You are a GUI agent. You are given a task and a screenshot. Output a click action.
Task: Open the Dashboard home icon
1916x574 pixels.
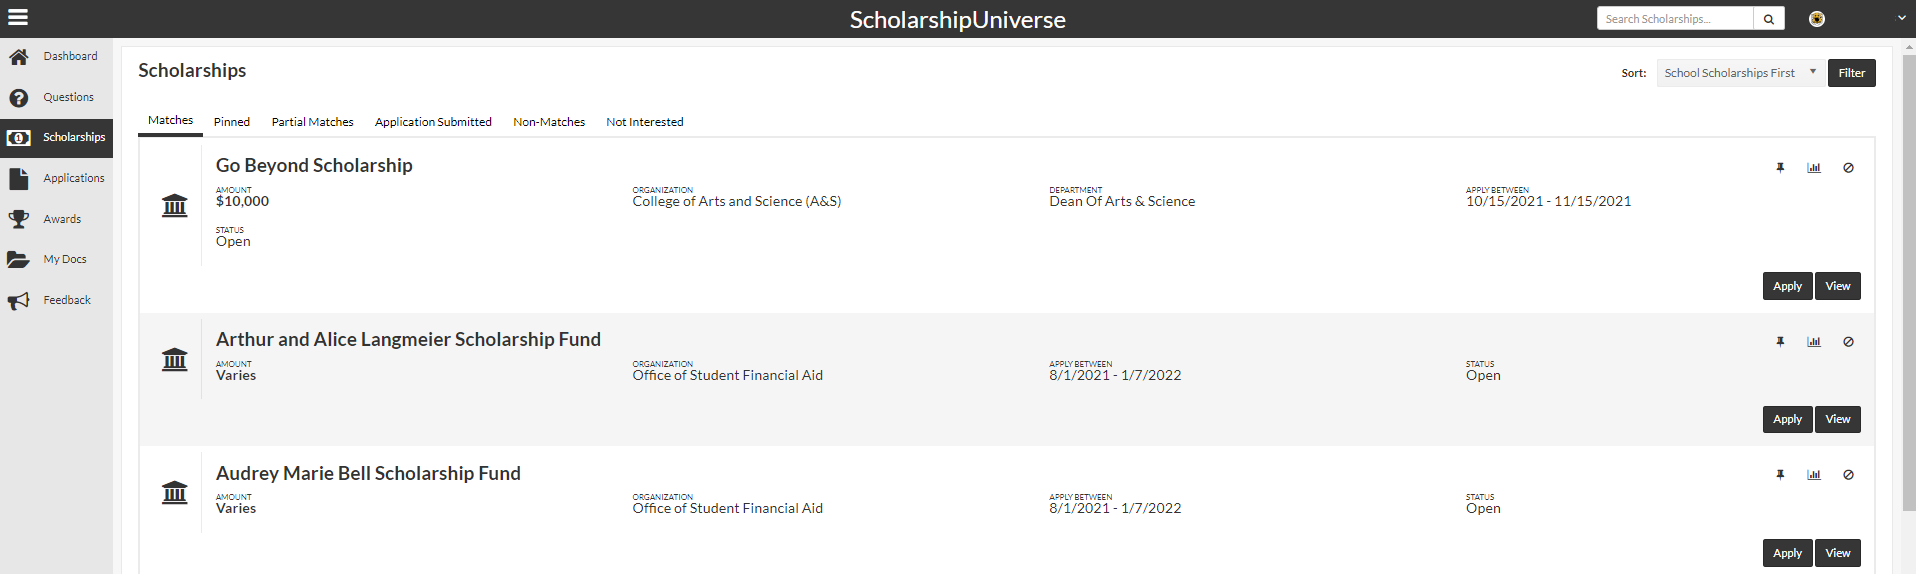(x=19, y=57)
